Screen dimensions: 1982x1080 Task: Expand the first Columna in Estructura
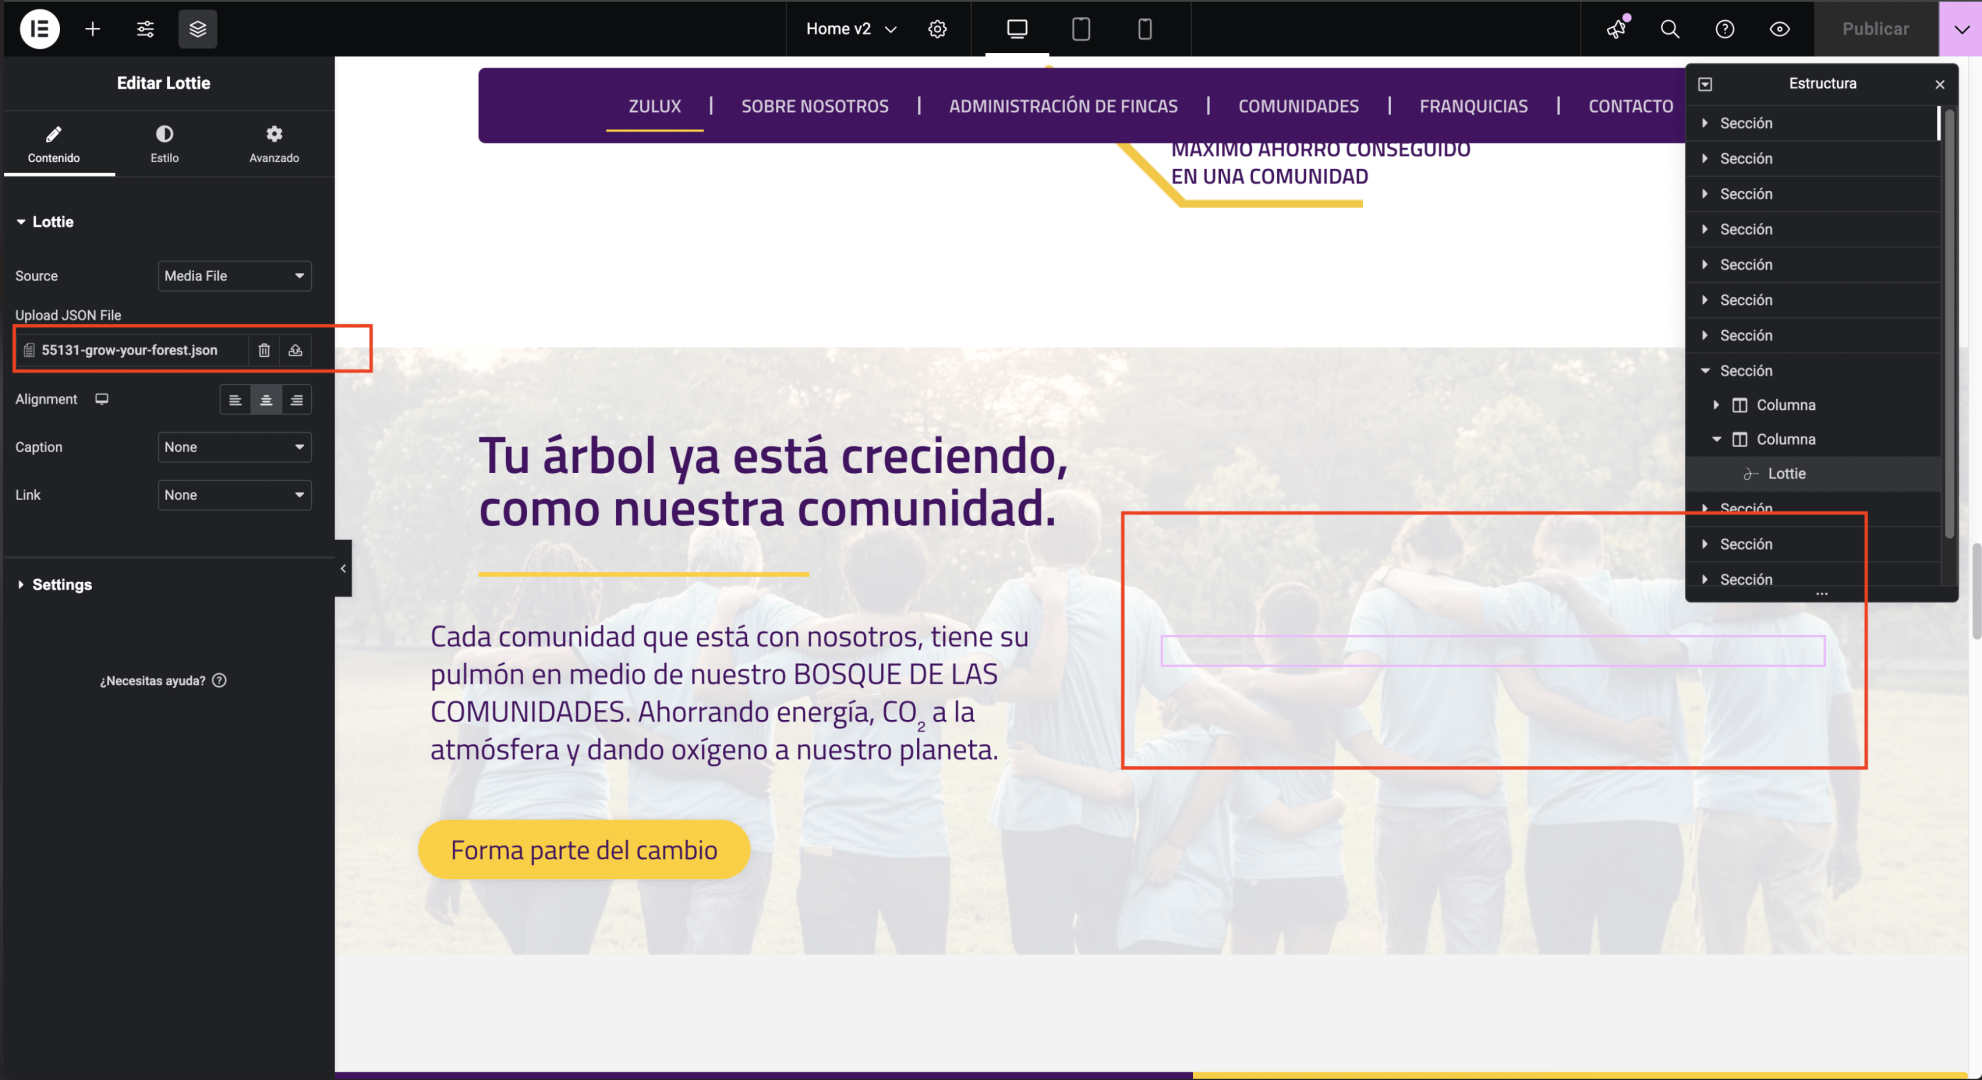(1716, 405)
